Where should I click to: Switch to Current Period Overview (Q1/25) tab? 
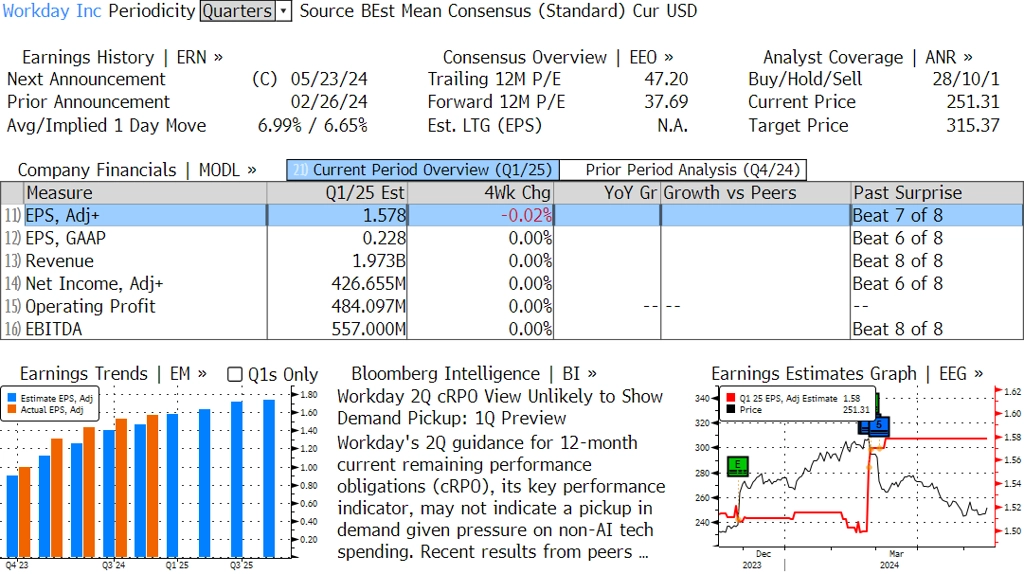423,170
